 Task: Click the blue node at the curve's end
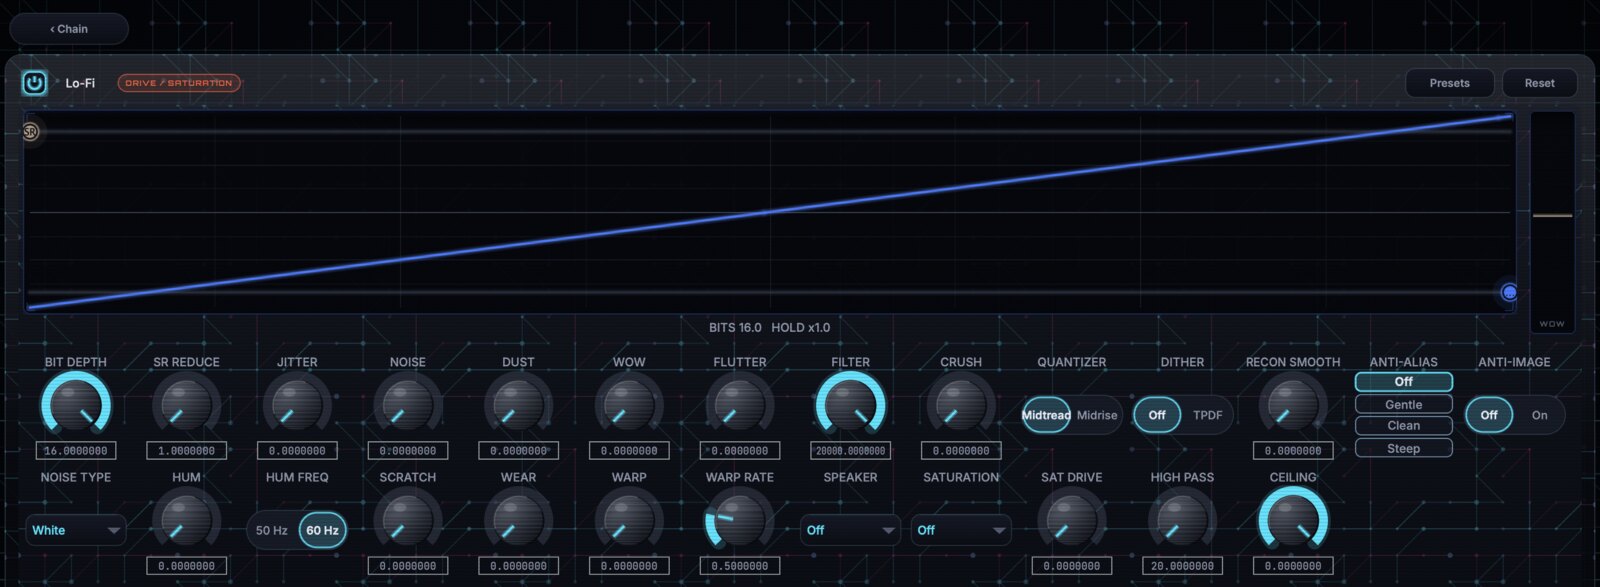click(x=1509, y=292)
